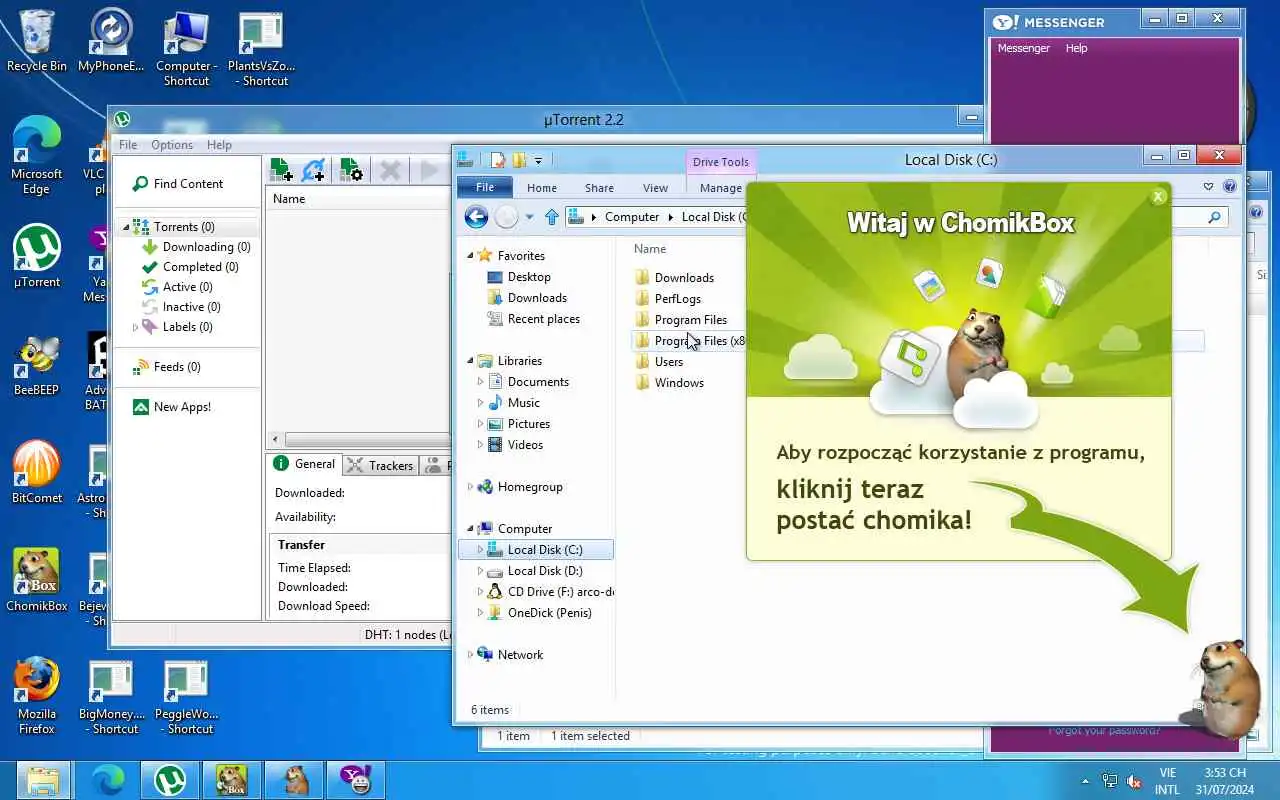
Task: Select Pictures library
Action: 529,424
